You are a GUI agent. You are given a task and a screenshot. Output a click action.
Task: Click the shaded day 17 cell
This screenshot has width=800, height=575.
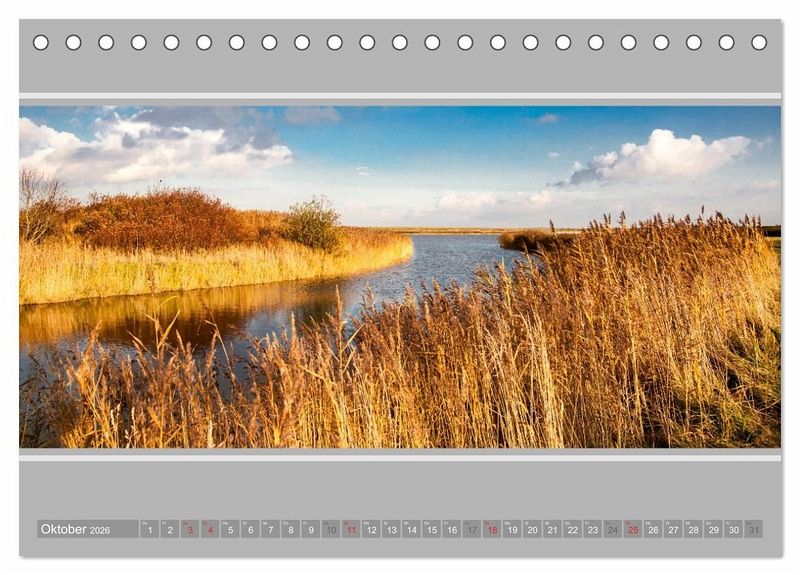(x=472, y=529)
